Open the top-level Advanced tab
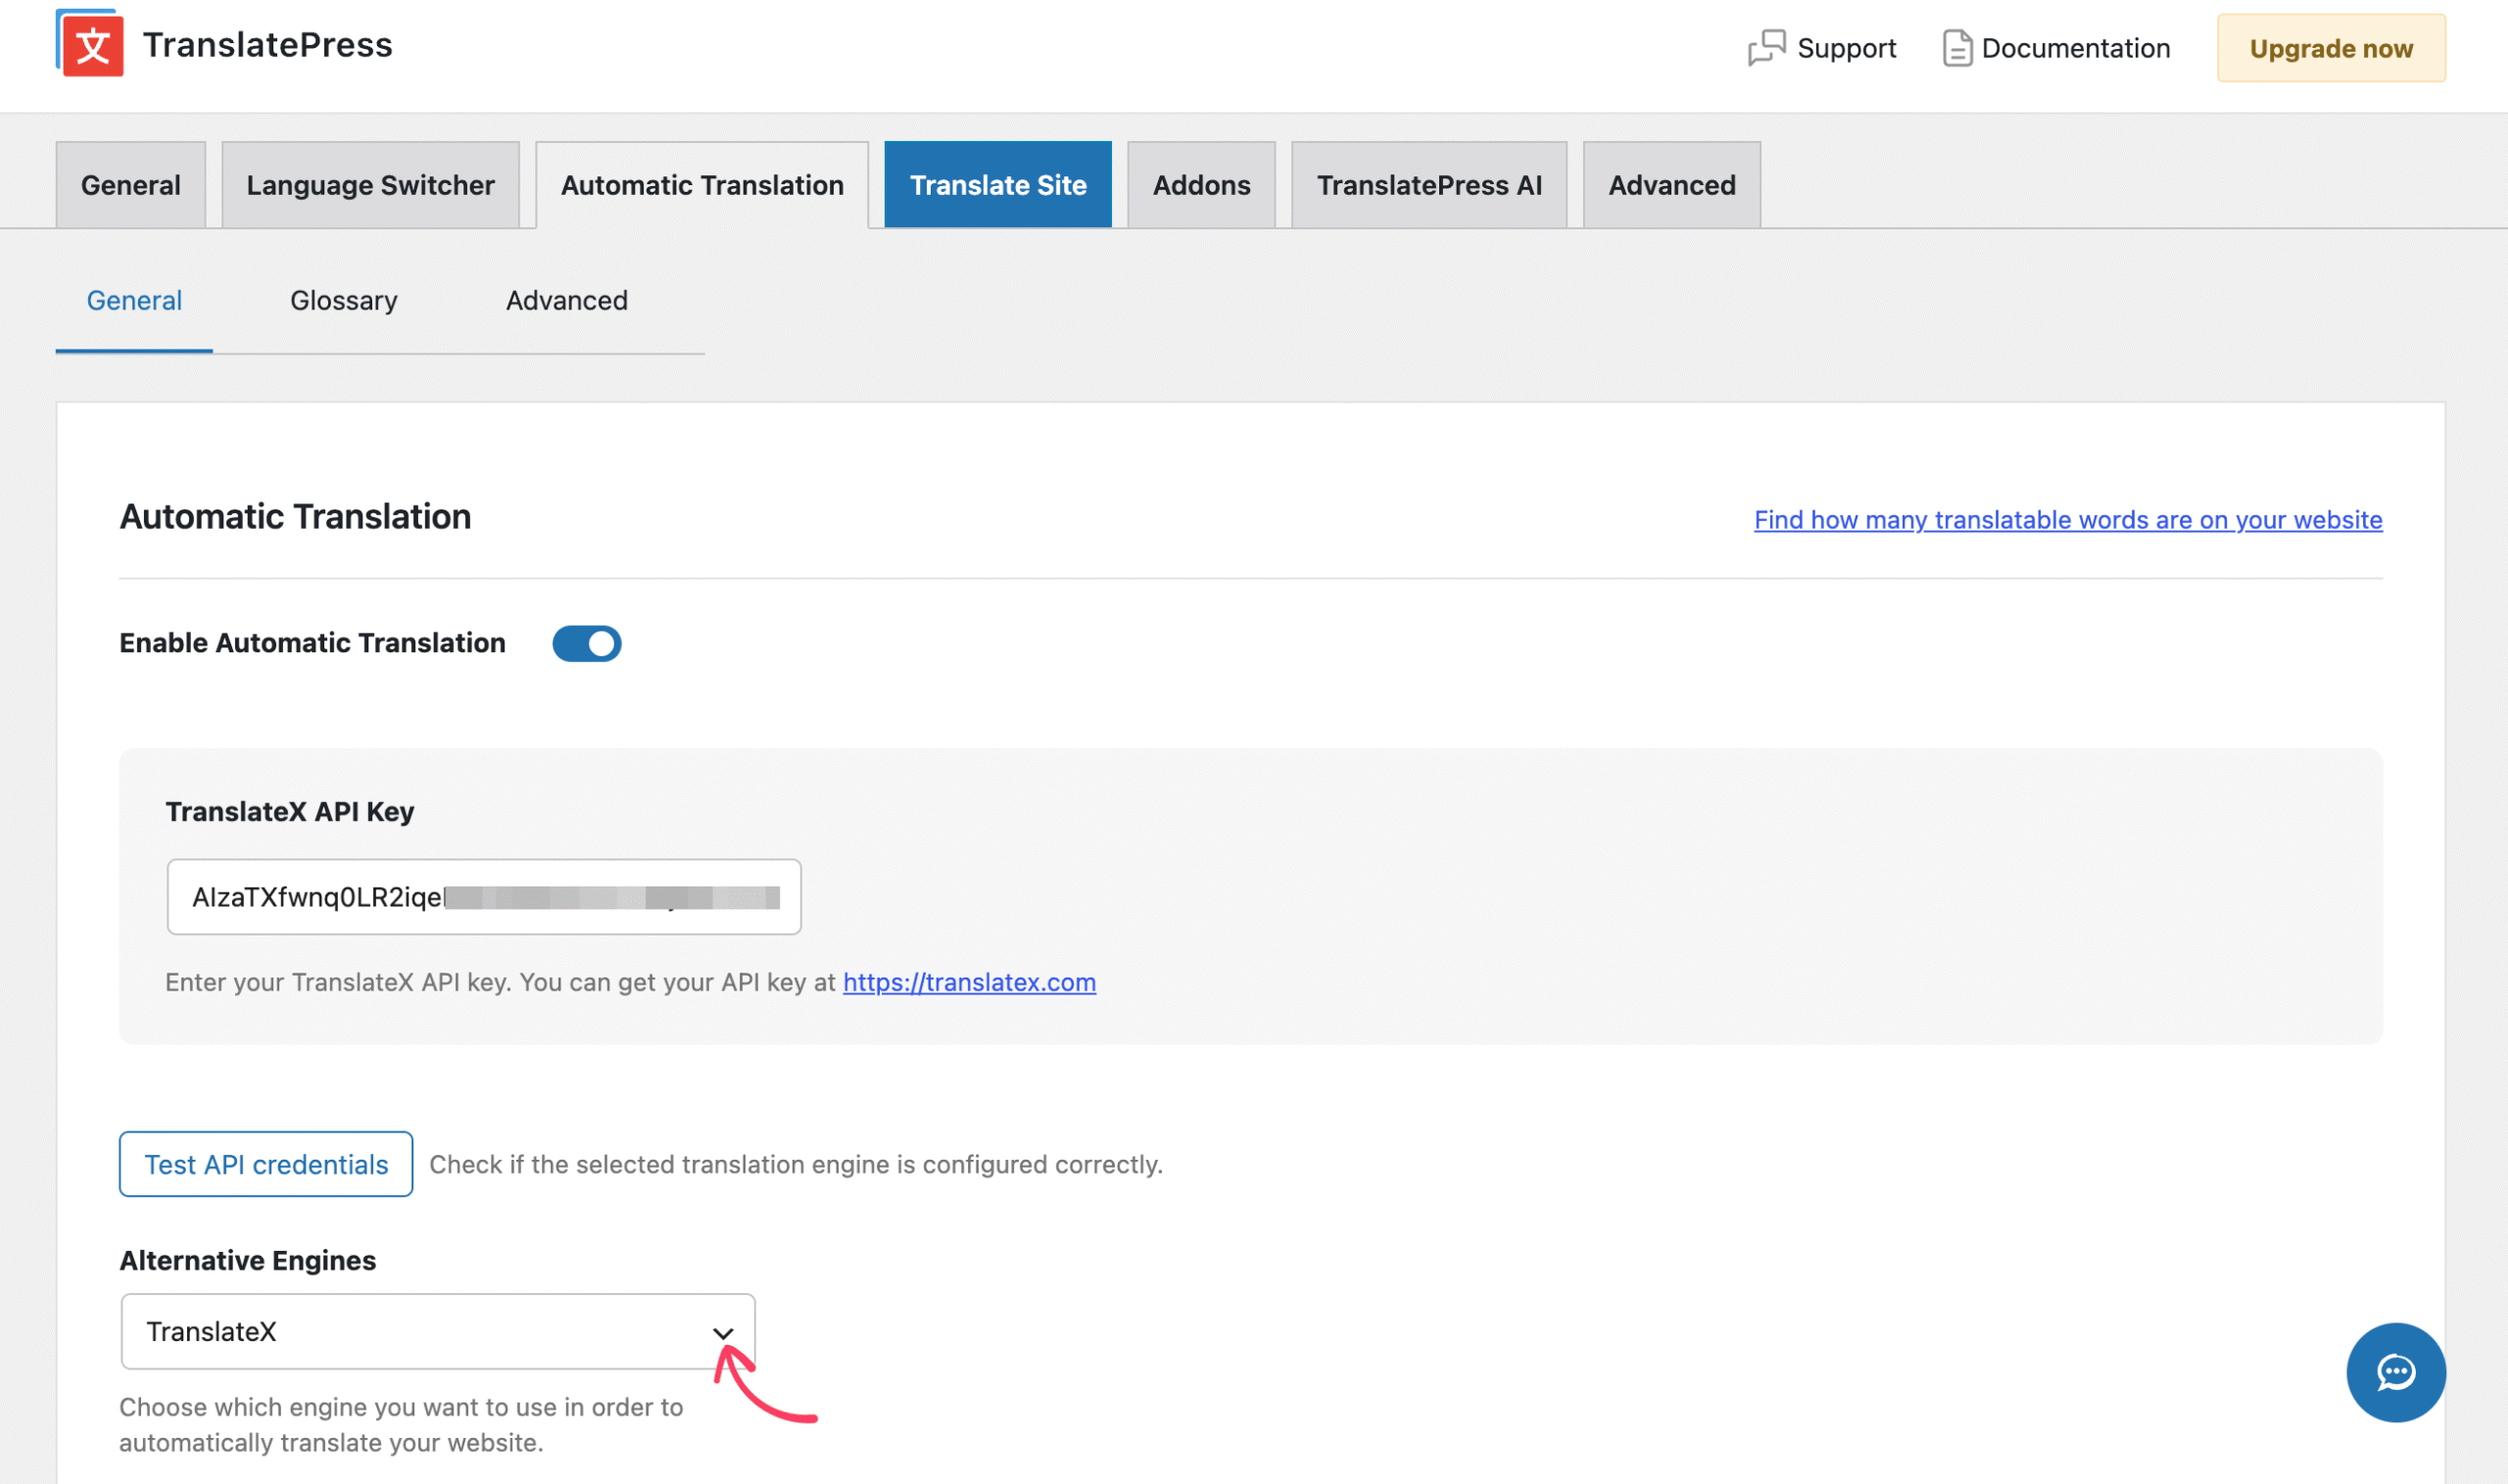The width and height of the screenshot is (2508, 1484). coord(1671,185)
